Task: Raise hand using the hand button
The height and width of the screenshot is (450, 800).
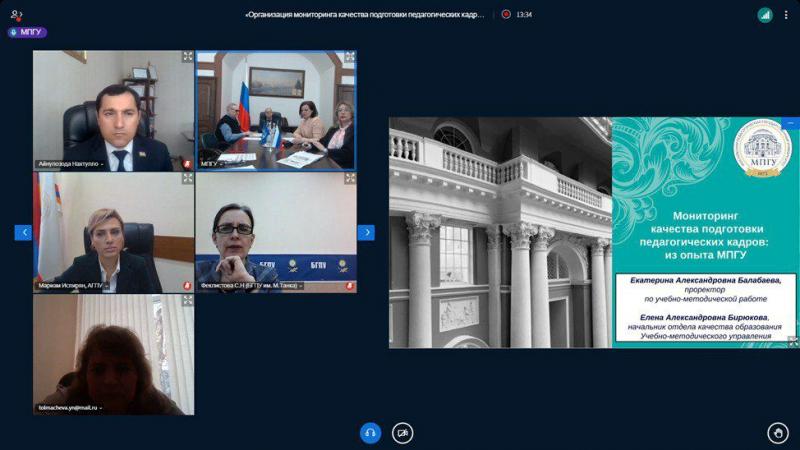Action: [778, 433]
